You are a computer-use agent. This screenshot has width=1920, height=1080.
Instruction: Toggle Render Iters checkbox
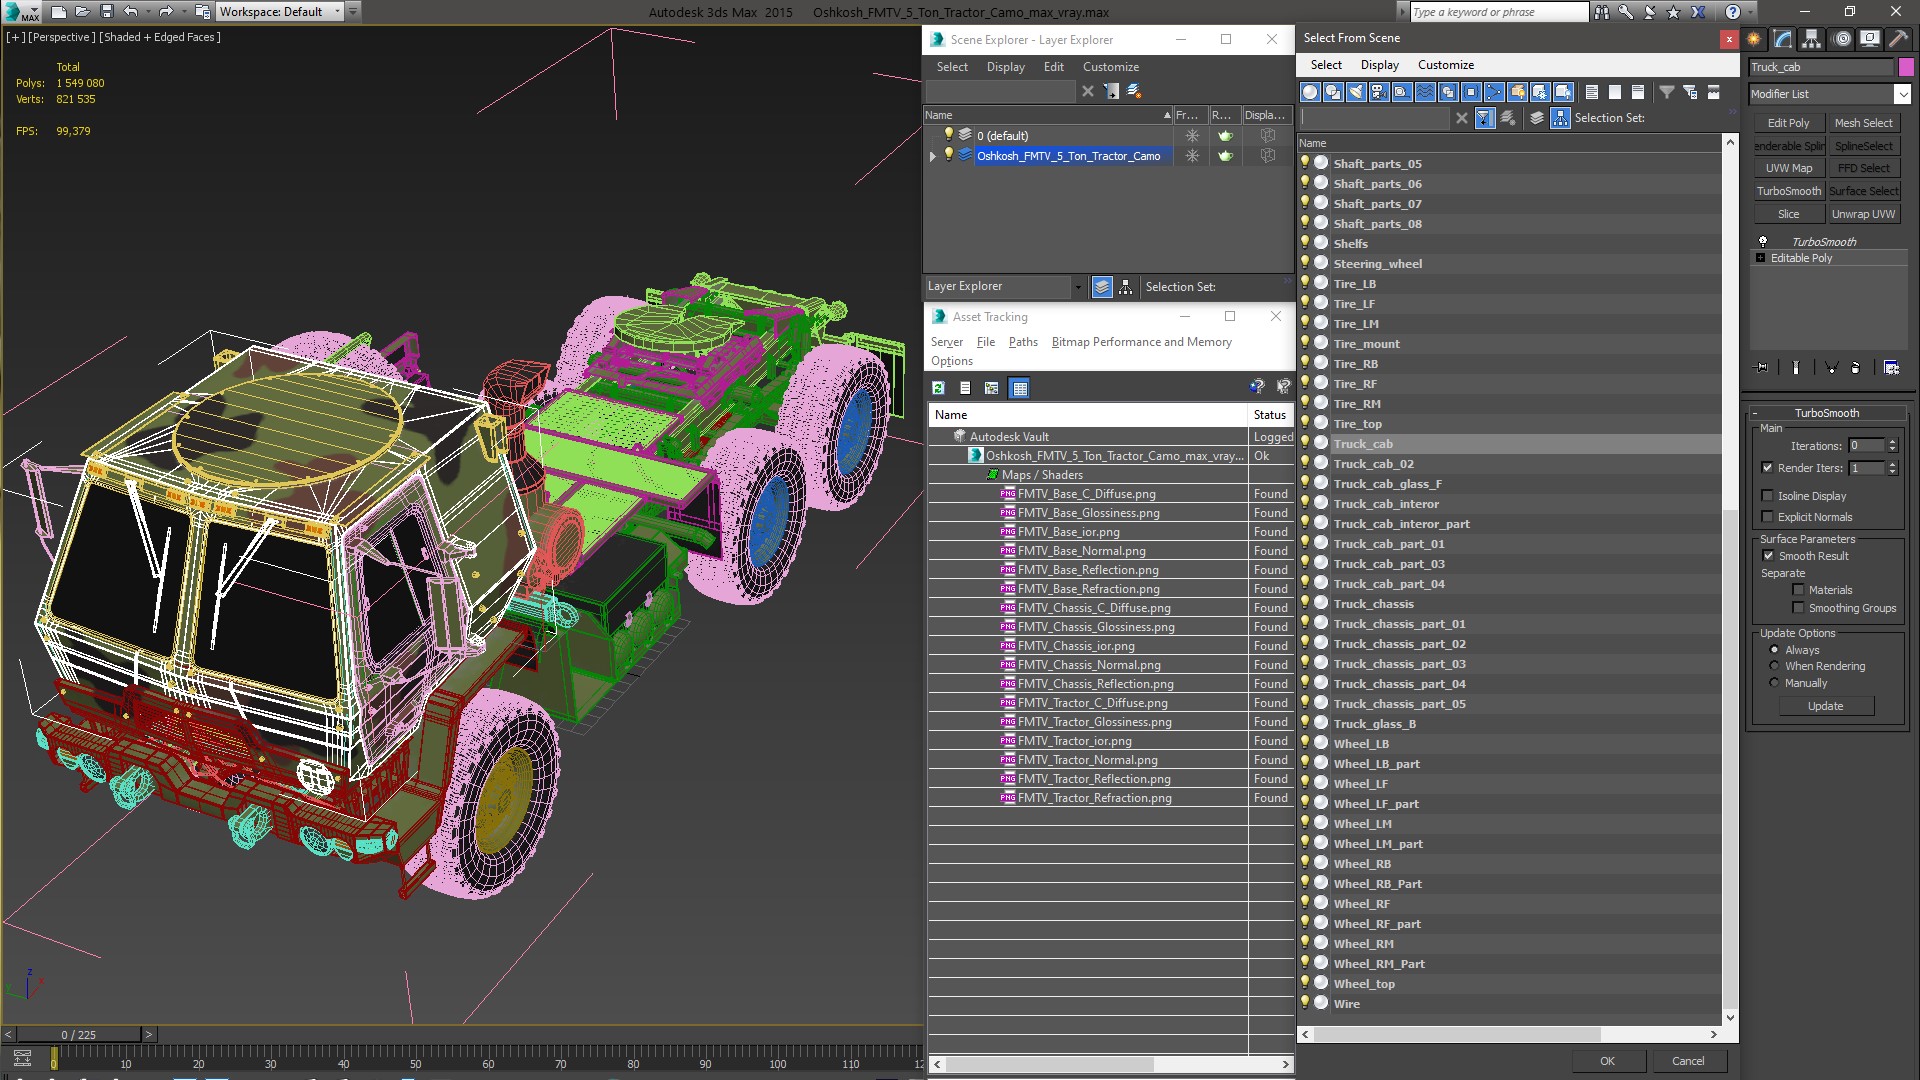tap(1767, 468)
